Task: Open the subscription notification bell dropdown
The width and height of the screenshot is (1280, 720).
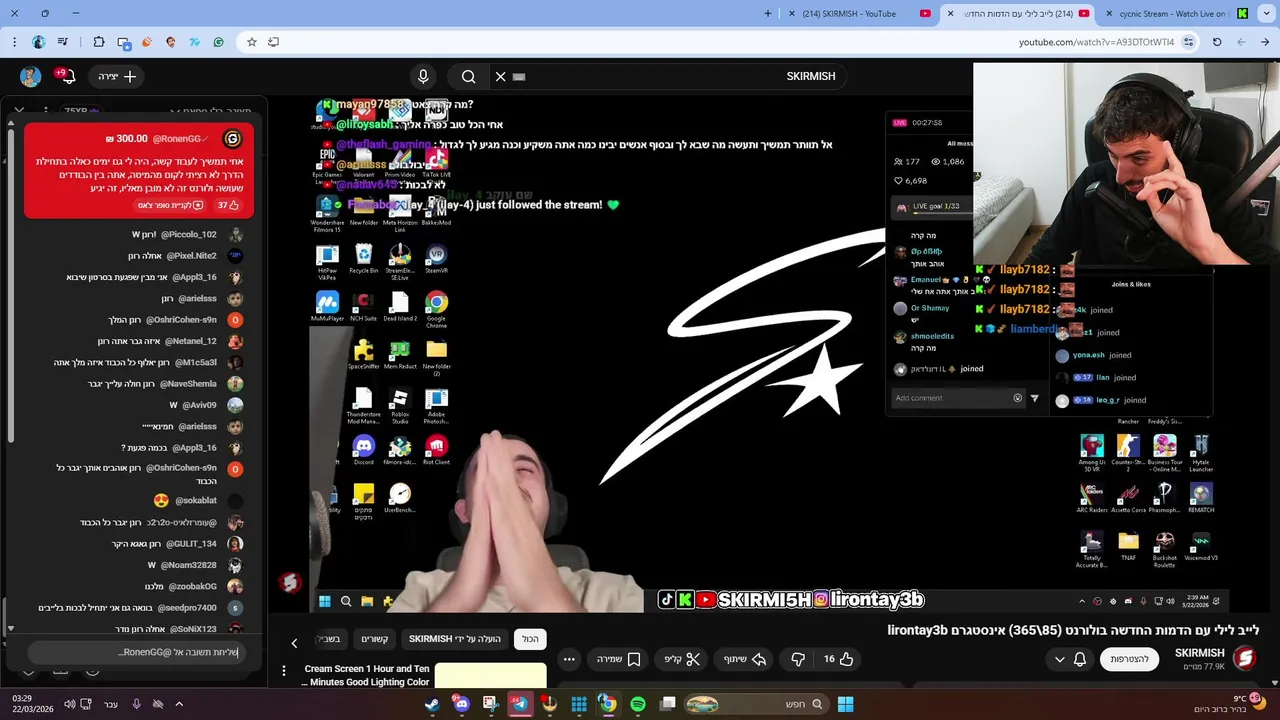Action: click(1069, 659)
